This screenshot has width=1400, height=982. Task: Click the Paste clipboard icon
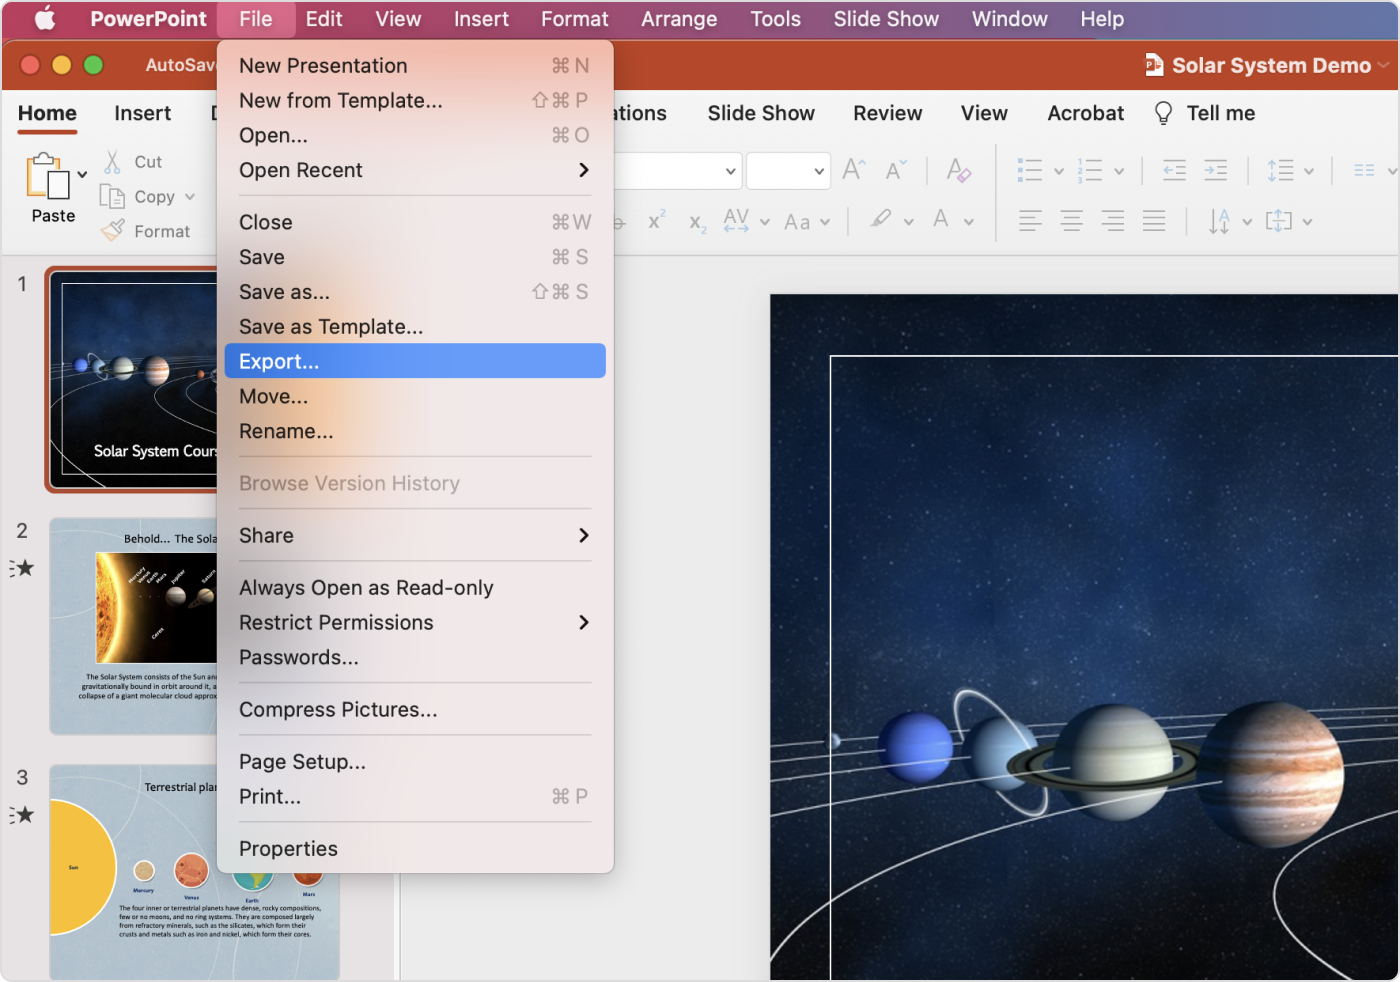pyautogui.click(x=48, y=177)
